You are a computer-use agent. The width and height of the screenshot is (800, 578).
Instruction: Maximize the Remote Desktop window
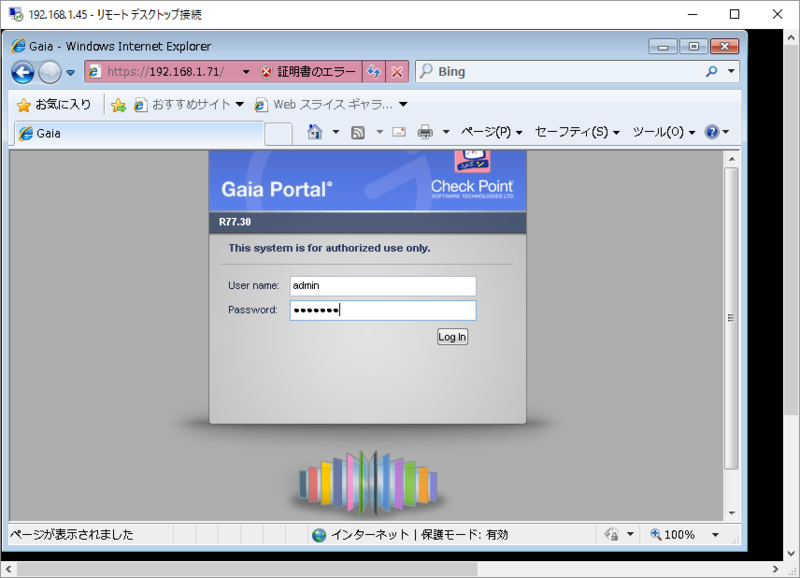click(x=734, y=14)
